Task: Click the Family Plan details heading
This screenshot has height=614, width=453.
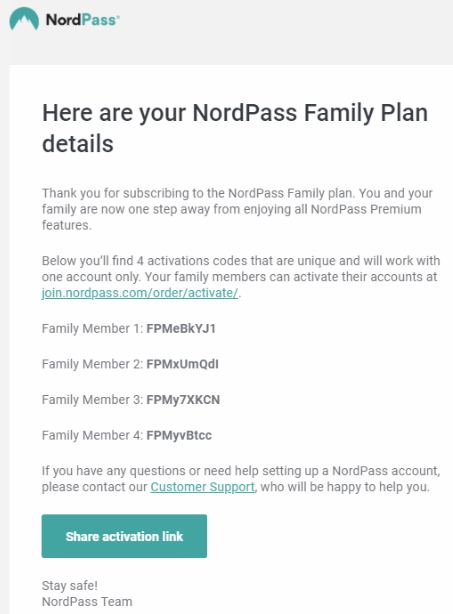Action: click(x=235, y=128)
